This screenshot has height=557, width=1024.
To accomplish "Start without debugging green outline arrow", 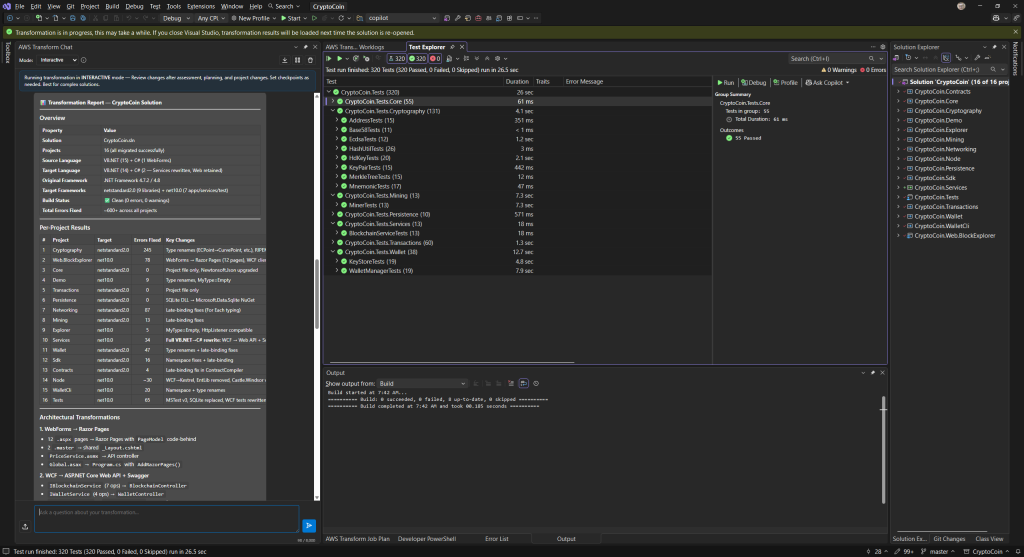I will click(314, 18).
